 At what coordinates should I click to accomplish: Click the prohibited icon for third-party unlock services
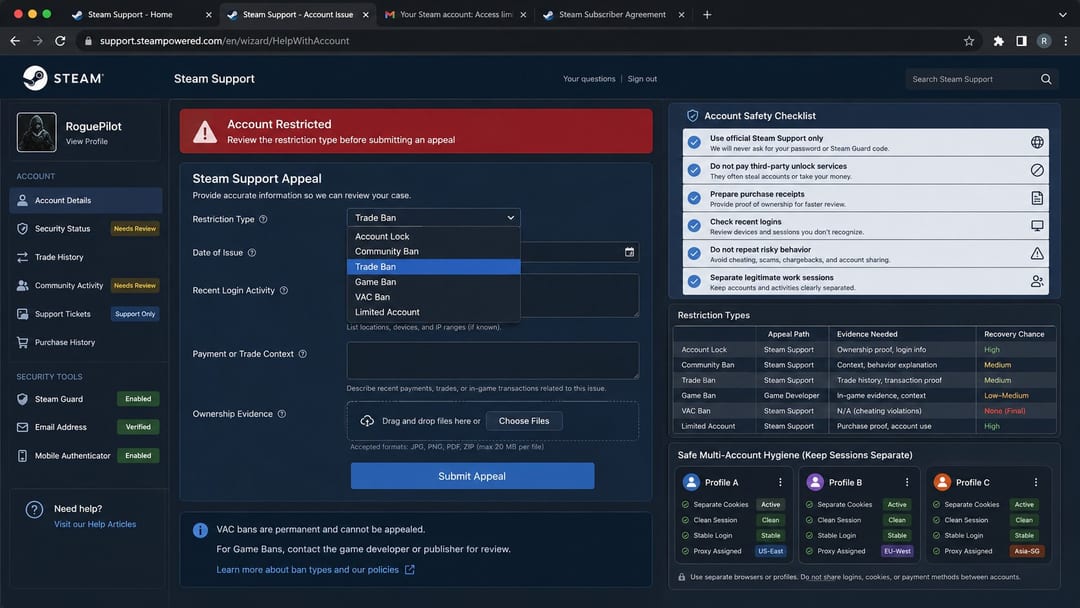(x=1037, y=170)
